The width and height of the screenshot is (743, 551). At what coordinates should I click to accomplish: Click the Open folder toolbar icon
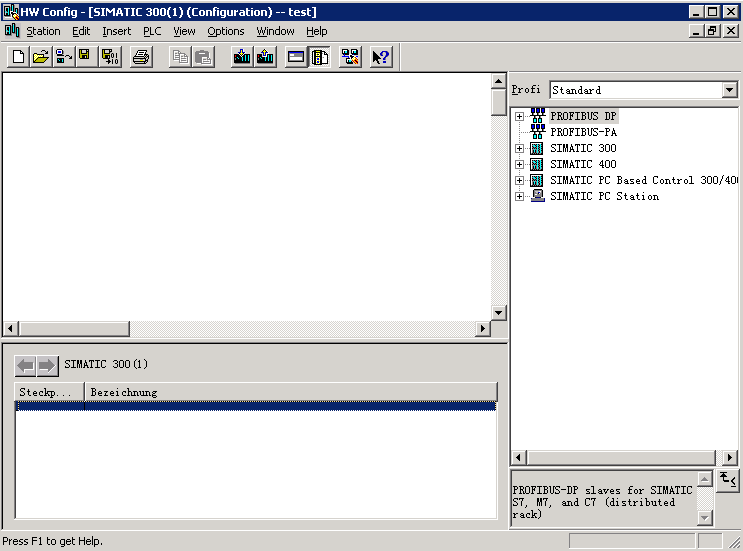(x=40, y=57)
